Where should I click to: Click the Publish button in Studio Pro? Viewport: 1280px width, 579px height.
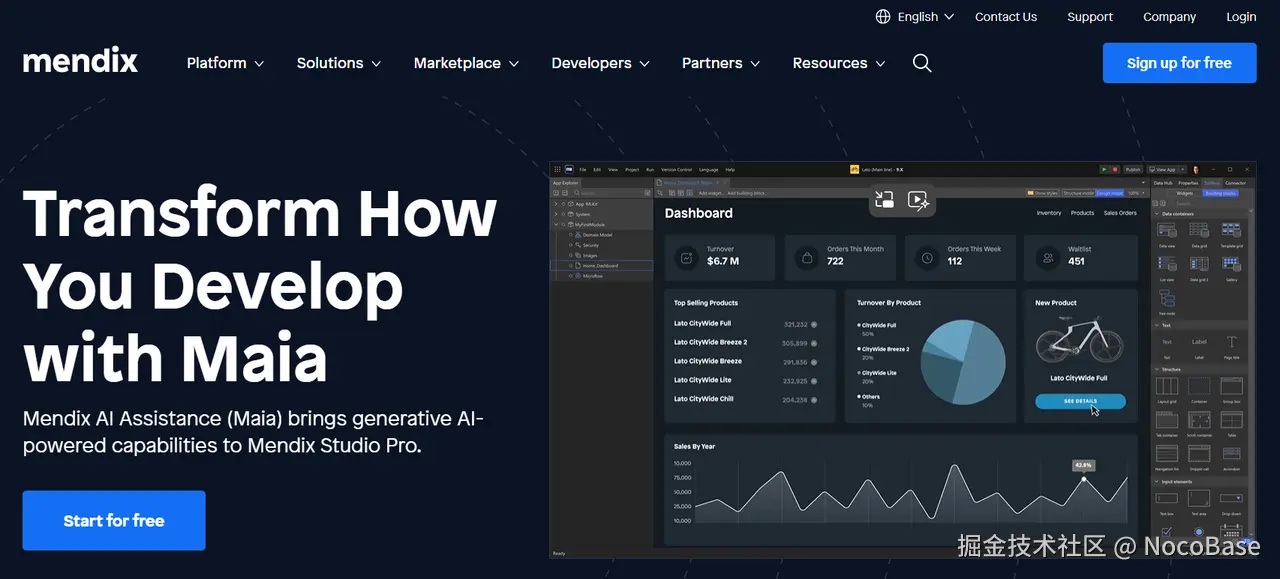[1133, 169]
